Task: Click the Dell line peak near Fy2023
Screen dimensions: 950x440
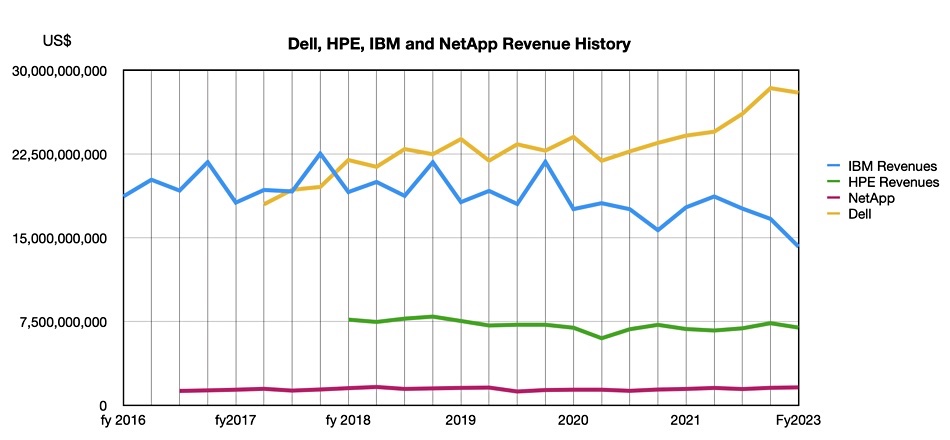Action: click(x=770, y=88)
